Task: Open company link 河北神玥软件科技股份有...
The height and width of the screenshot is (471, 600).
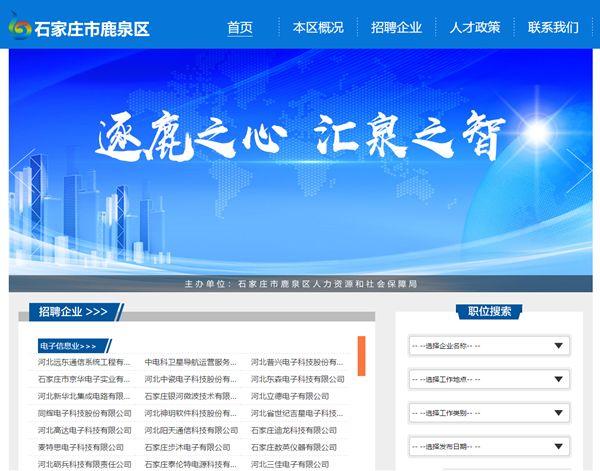Action: point(190,413)
